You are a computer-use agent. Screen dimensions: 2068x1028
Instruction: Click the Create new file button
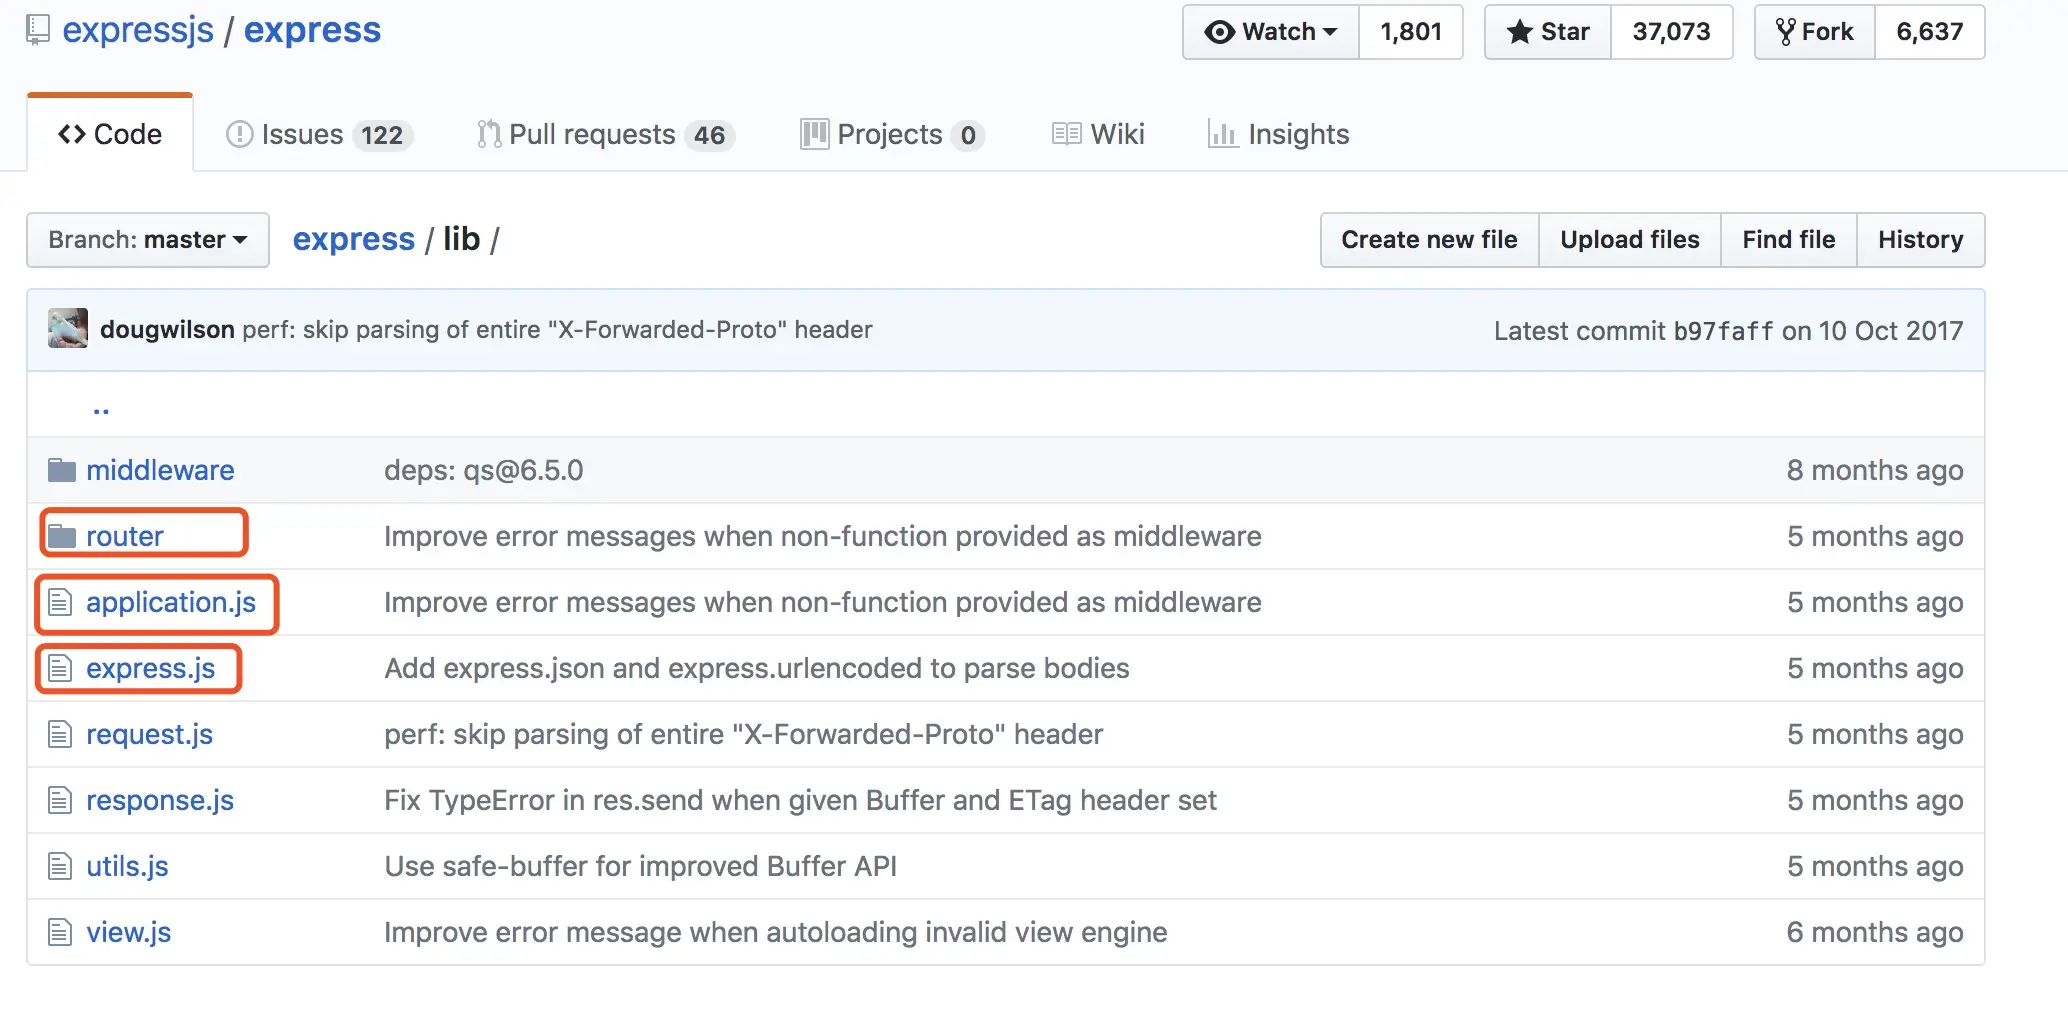coord(1429,240)
